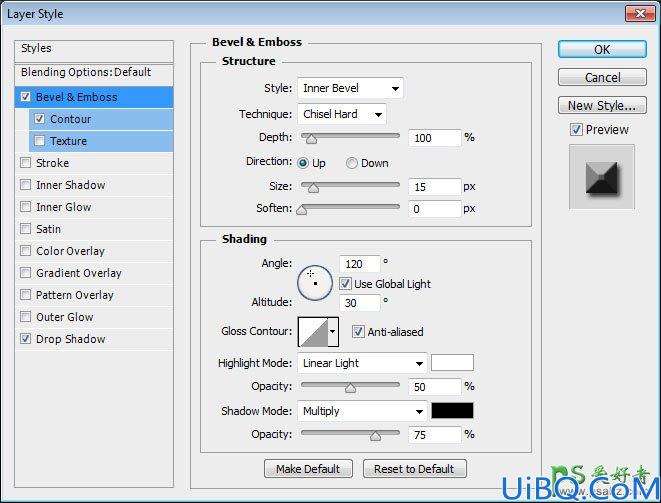The height and width of the screenshot is (503, 661).
Task: Select Blending Options: Default entry
Action: click(94, 73)
